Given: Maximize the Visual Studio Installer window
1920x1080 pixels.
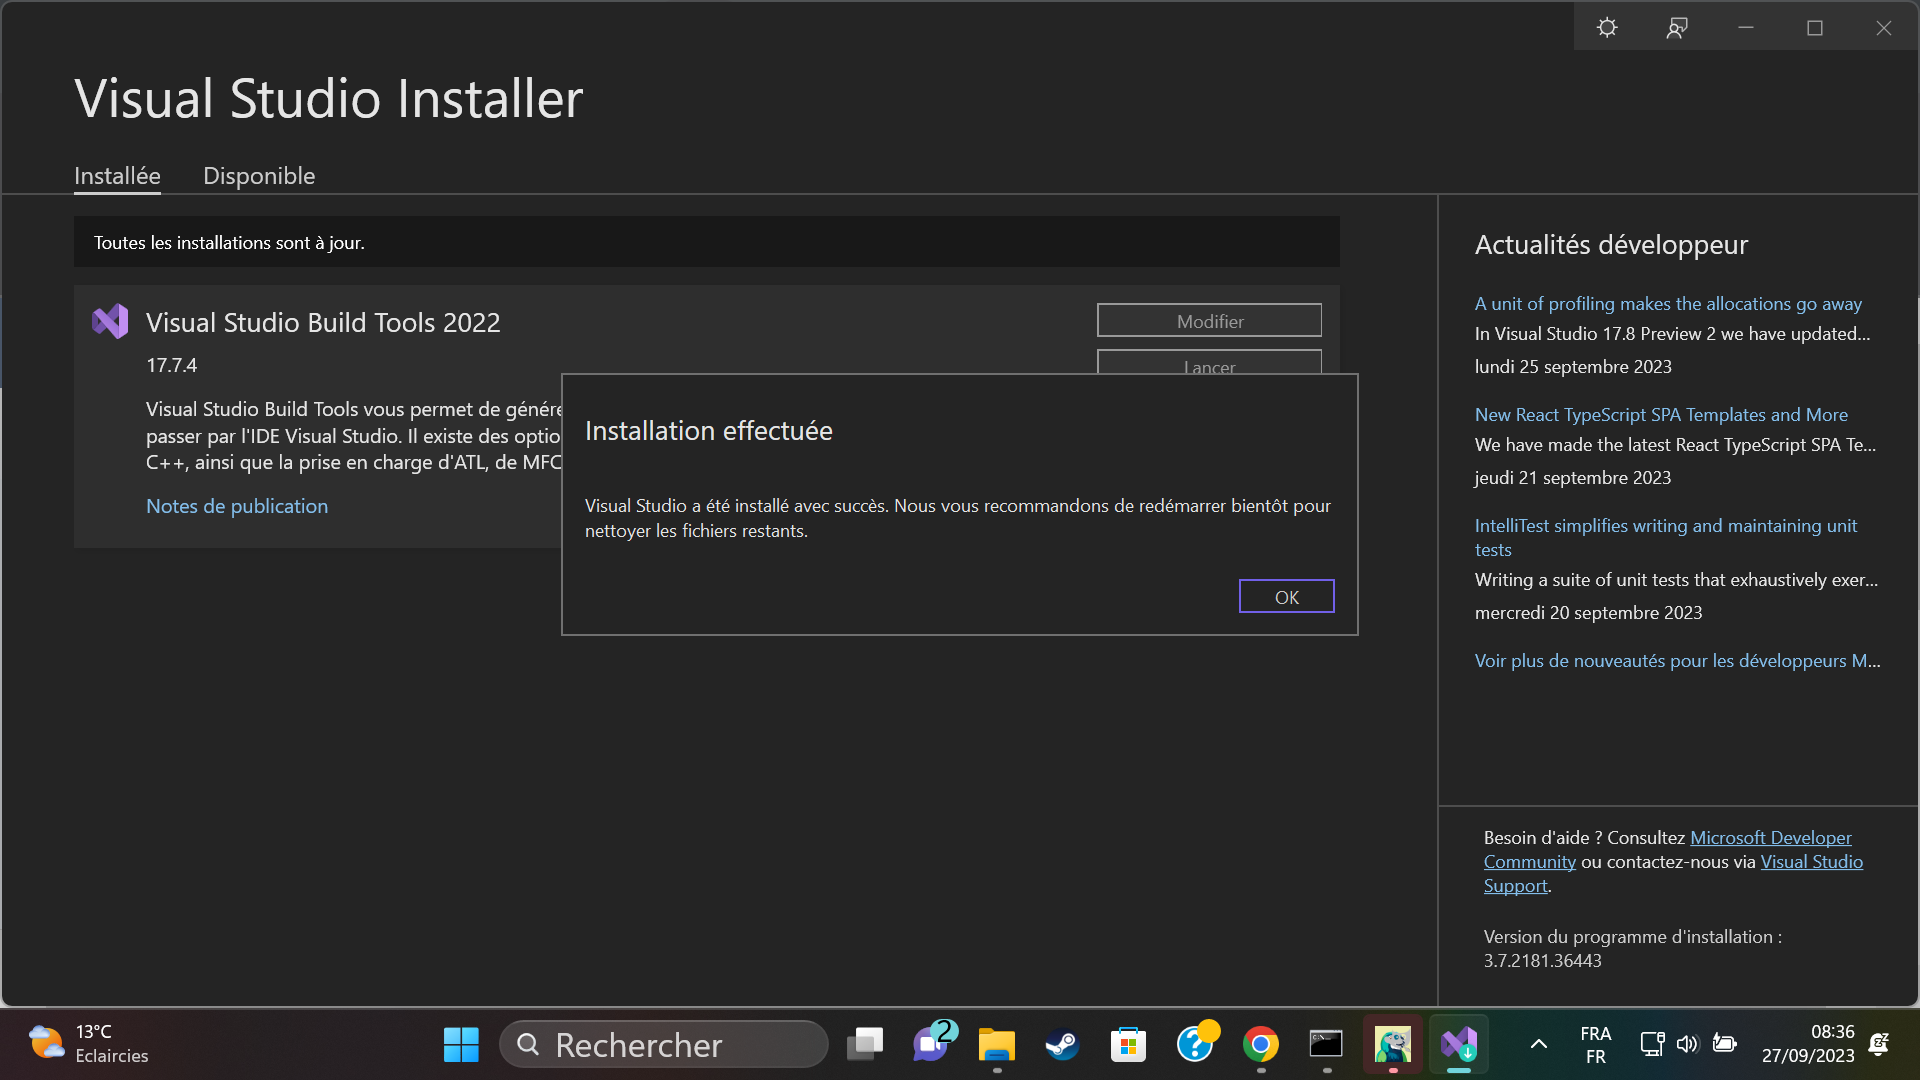Looking at the screenshot, I should pyautogui.click(x=1815, y=28).
